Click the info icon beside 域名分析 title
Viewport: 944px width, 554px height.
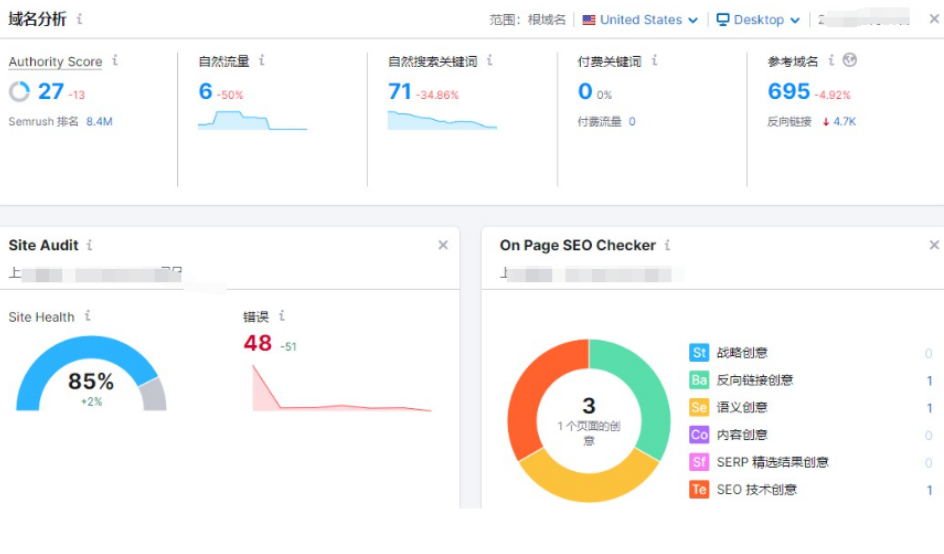coord(80,19)
